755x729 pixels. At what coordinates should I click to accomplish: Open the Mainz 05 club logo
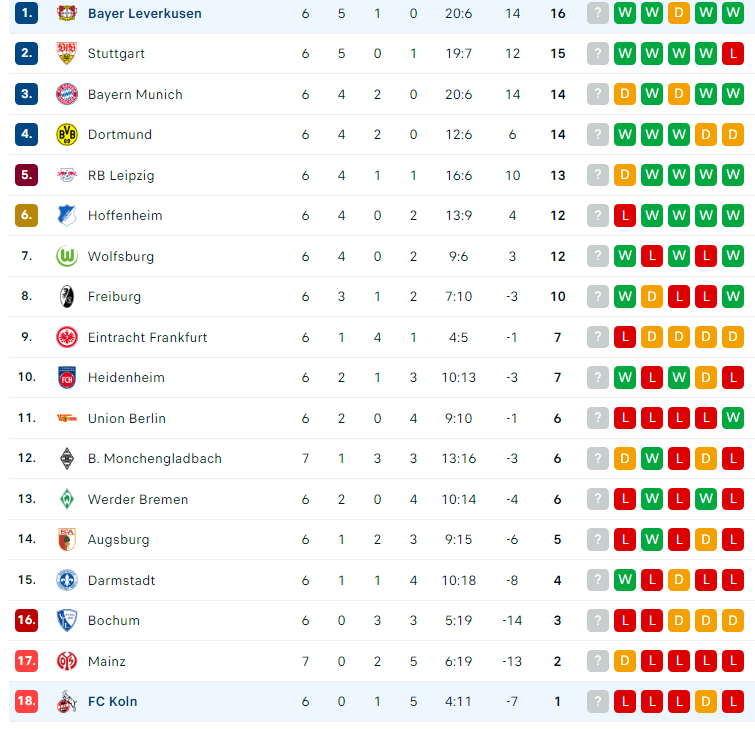click(x=67, y=661)
